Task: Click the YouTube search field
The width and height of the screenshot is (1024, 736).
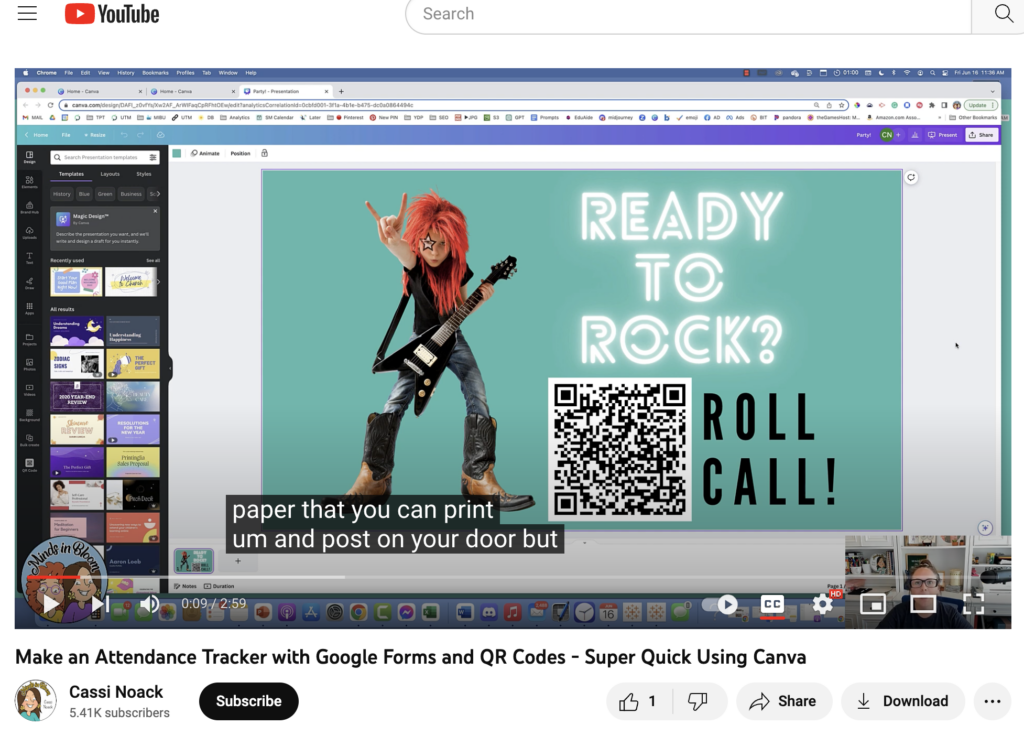Action: 688,14
